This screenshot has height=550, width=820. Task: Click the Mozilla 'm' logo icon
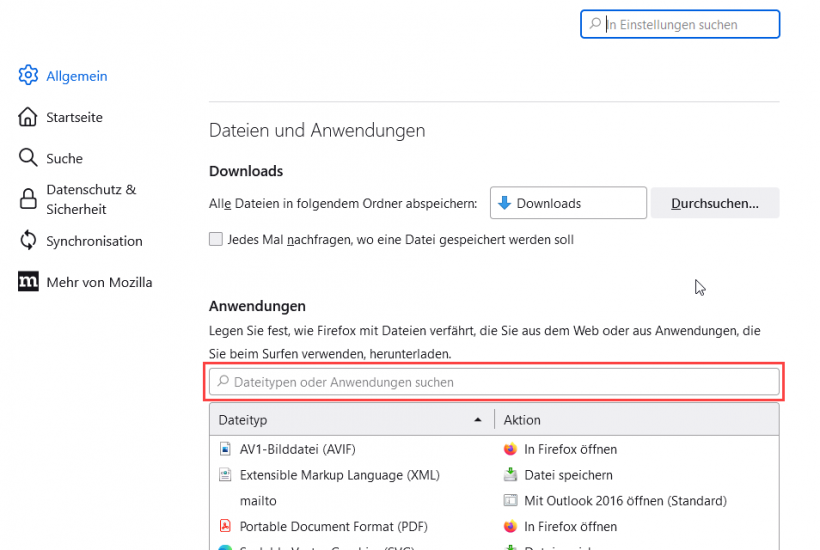[x=28, y=282]
